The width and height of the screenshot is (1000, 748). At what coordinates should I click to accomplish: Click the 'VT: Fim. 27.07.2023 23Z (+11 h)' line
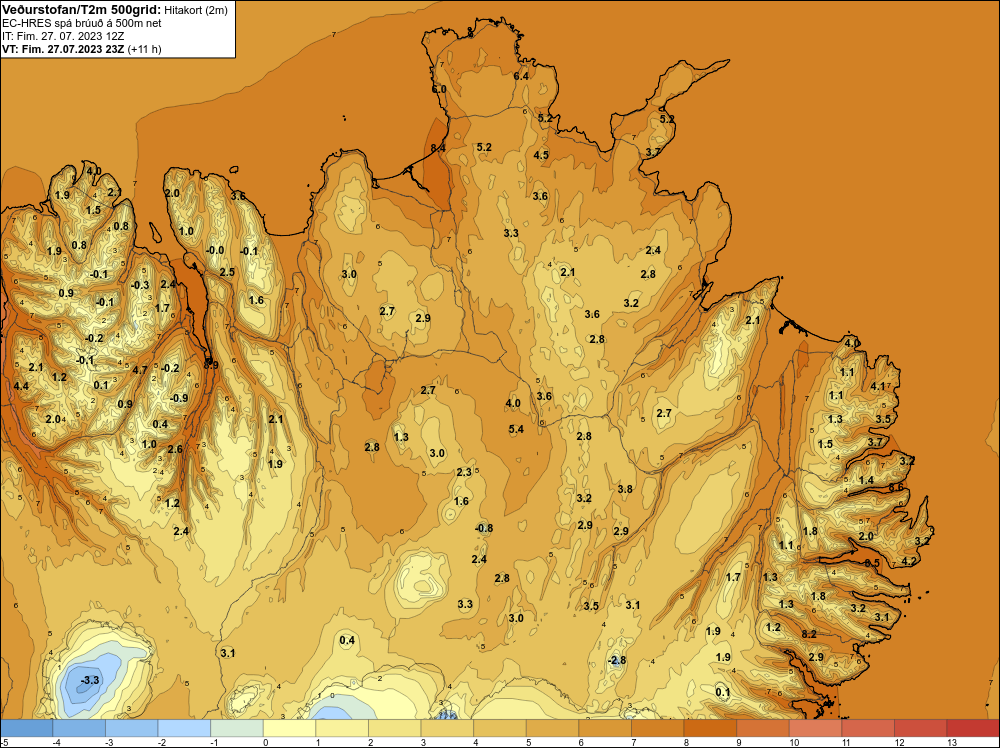click(82, 49)
